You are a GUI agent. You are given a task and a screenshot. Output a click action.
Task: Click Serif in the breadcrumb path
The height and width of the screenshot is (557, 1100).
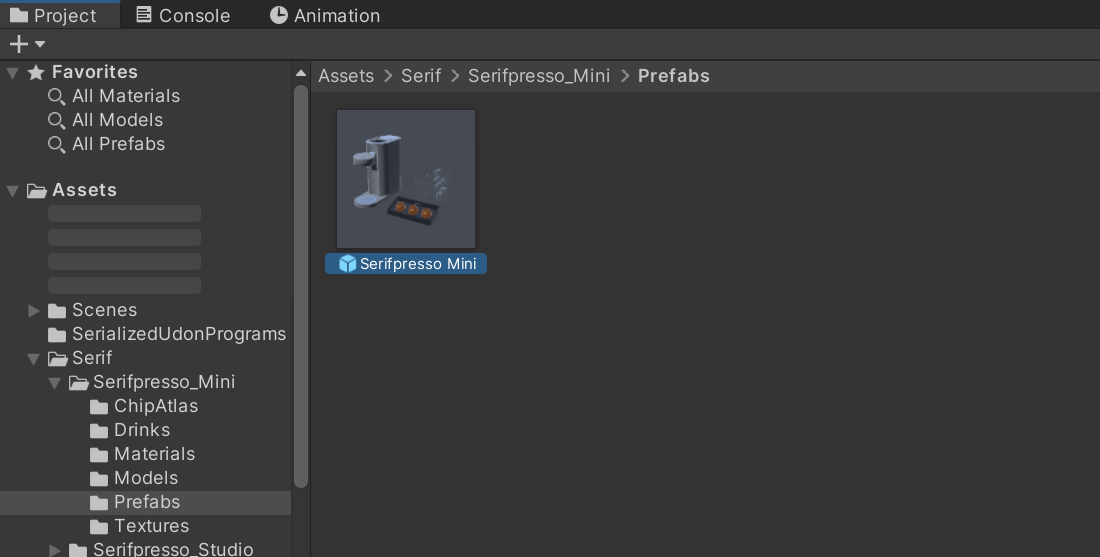coord(421,76)
